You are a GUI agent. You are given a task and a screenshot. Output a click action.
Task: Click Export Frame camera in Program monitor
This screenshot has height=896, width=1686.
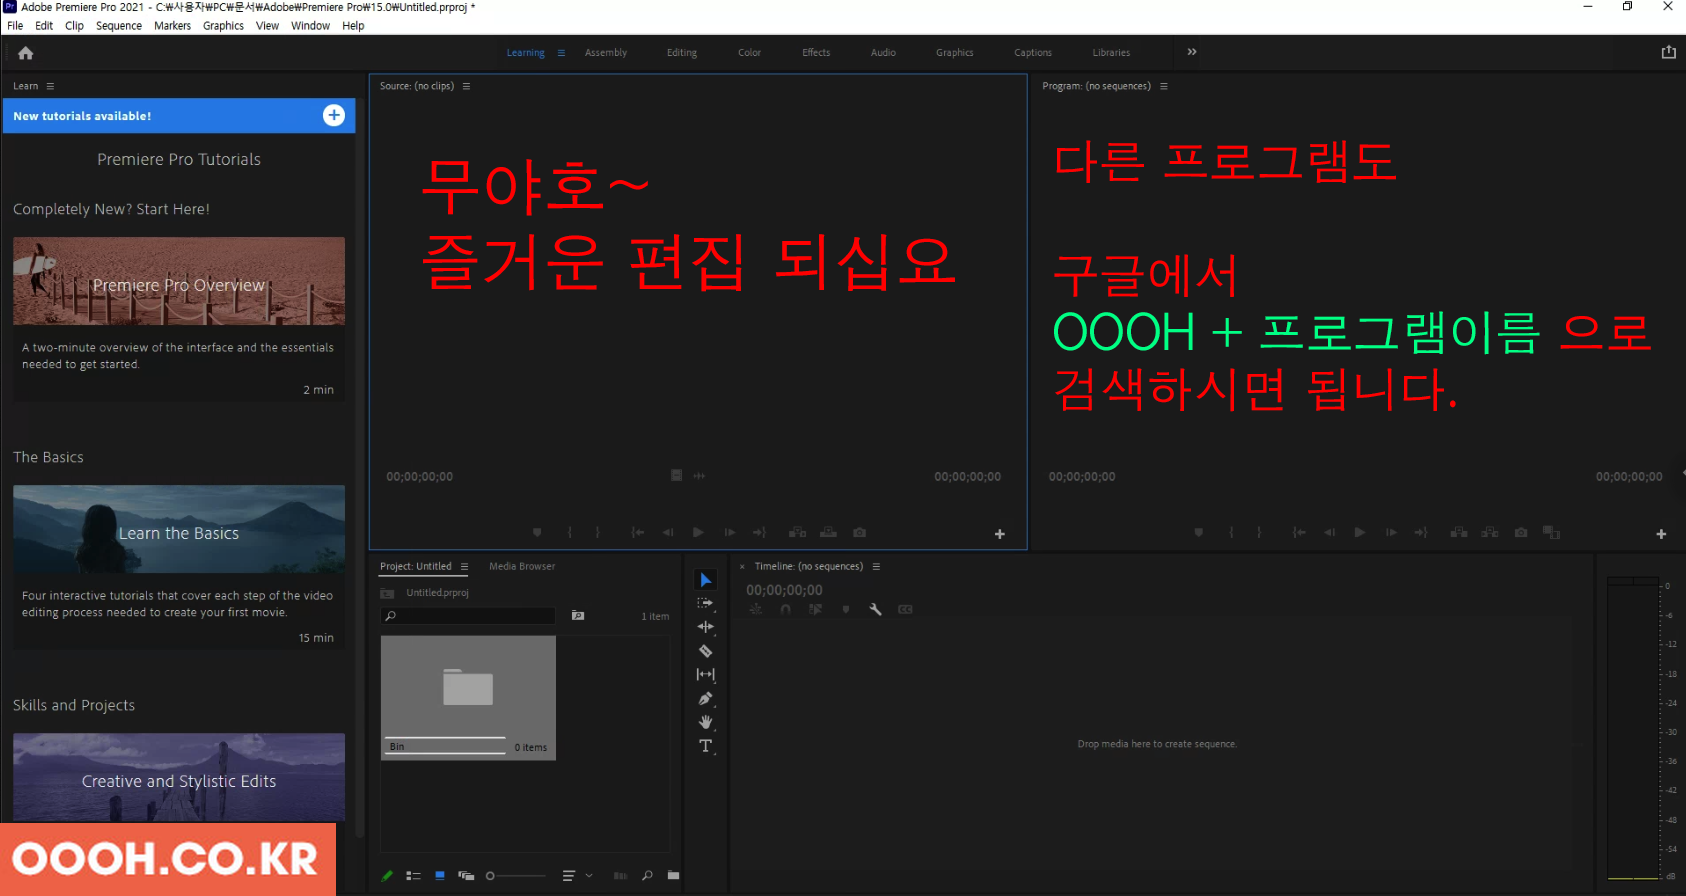[1521, 532]
